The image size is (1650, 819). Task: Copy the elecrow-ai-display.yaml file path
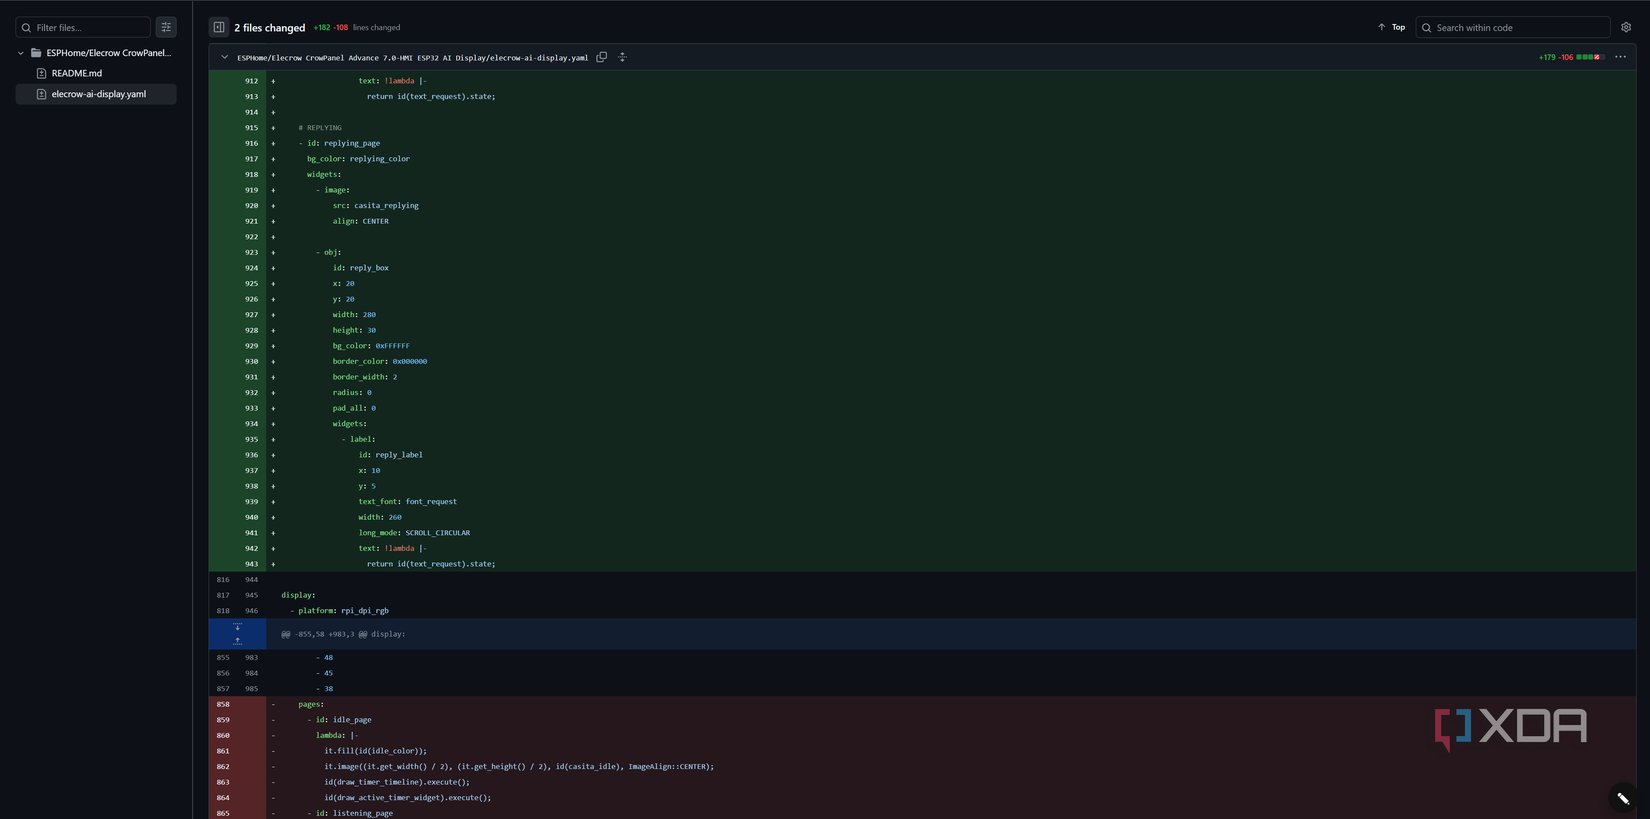tap(602, 57)
